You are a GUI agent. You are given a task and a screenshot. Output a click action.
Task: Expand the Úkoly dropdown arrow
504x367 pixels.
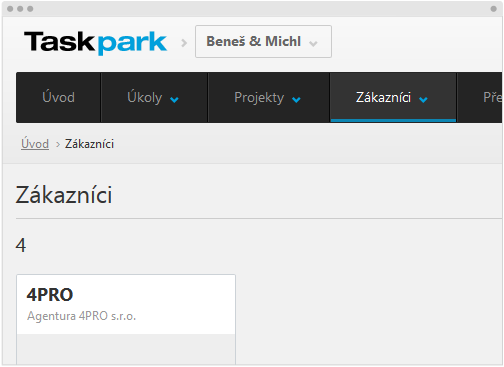point(174,99)
